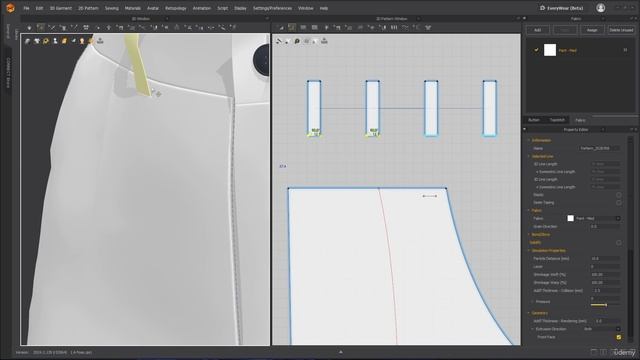The width and height of the screenshot is (640, 360).
Task: Click the Display menu
Action: [240, 8]
